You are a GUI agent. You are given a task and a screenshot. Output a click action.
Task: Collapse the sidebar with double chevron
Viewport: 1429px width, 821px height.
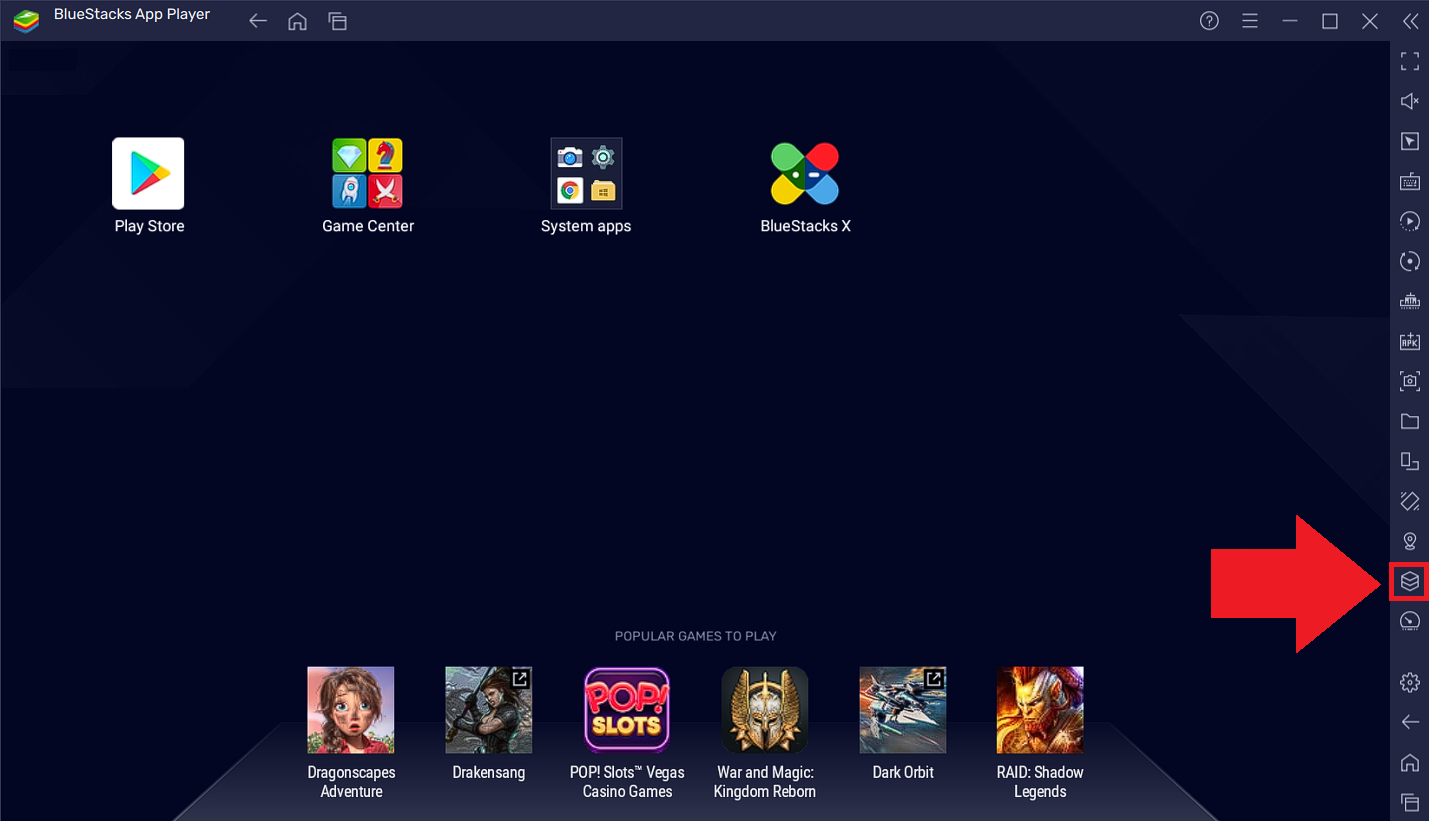pos(1410,21)
